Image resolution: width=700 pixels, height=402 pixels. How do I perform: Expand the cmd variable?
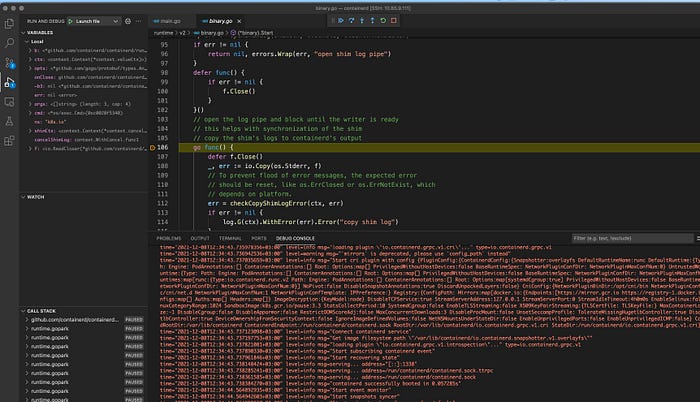[30, 113]
